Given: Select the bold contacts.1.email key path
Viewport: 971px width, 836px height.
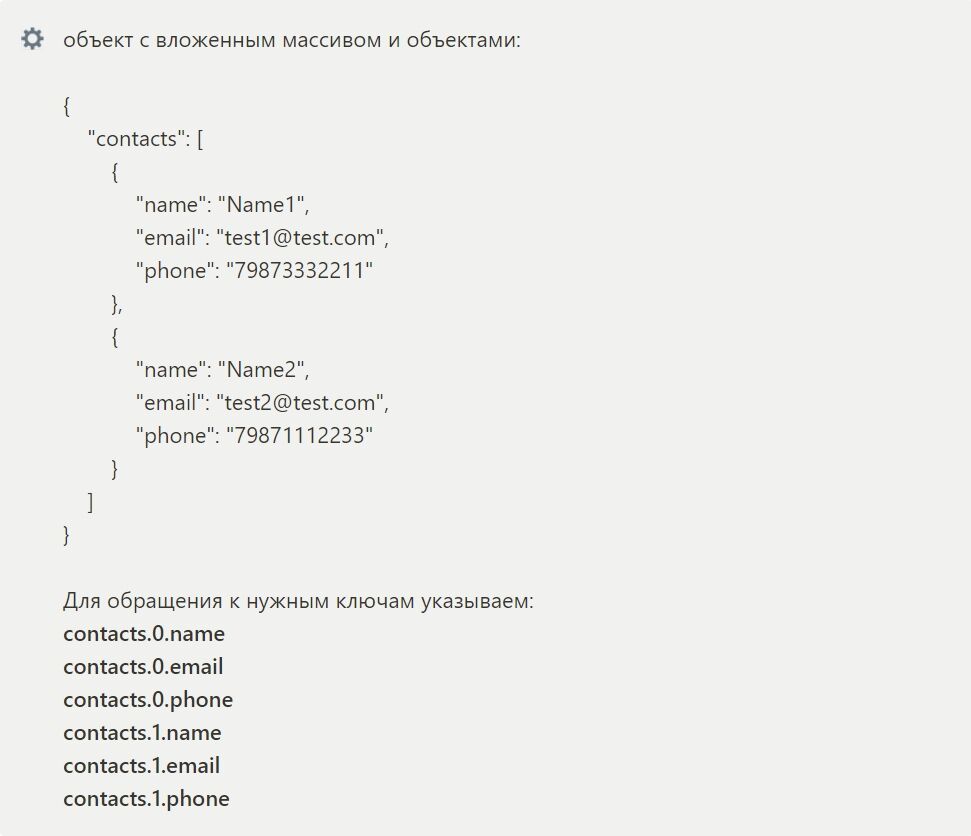Looking at the screenshot, I should (141, 766).
